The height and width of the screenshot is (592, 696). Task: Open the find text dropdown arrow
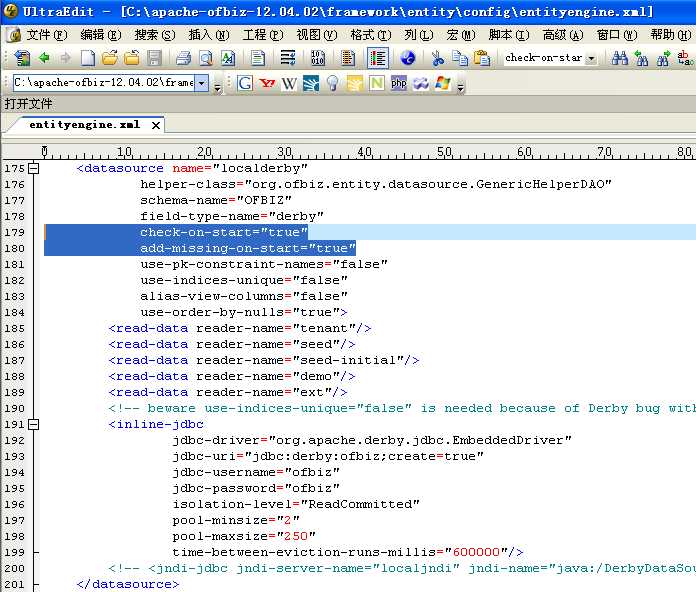point(591,58)
